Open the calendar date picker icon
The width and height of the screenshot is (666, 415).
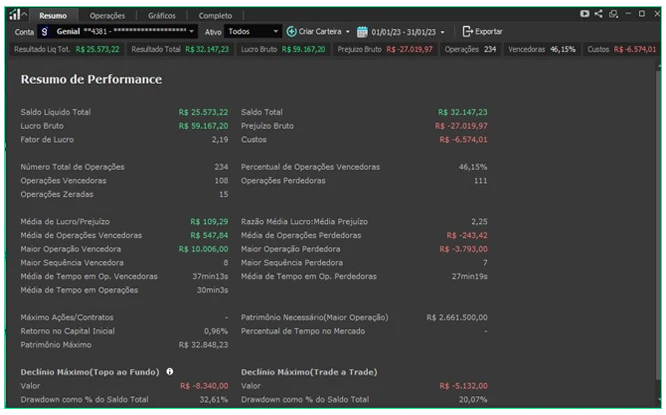coord(362,32)
